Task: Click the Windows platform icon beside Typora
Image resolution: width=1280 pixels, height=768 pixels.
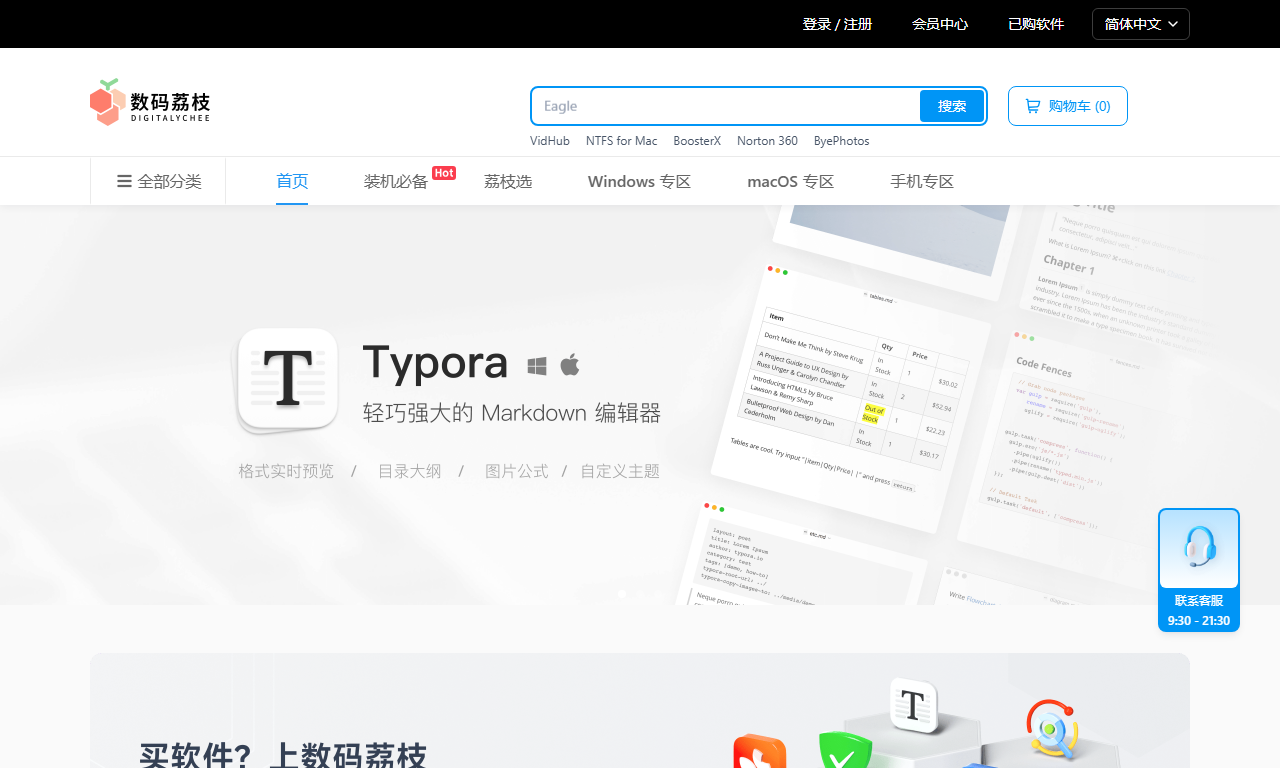Action: (x=537, y=366)
